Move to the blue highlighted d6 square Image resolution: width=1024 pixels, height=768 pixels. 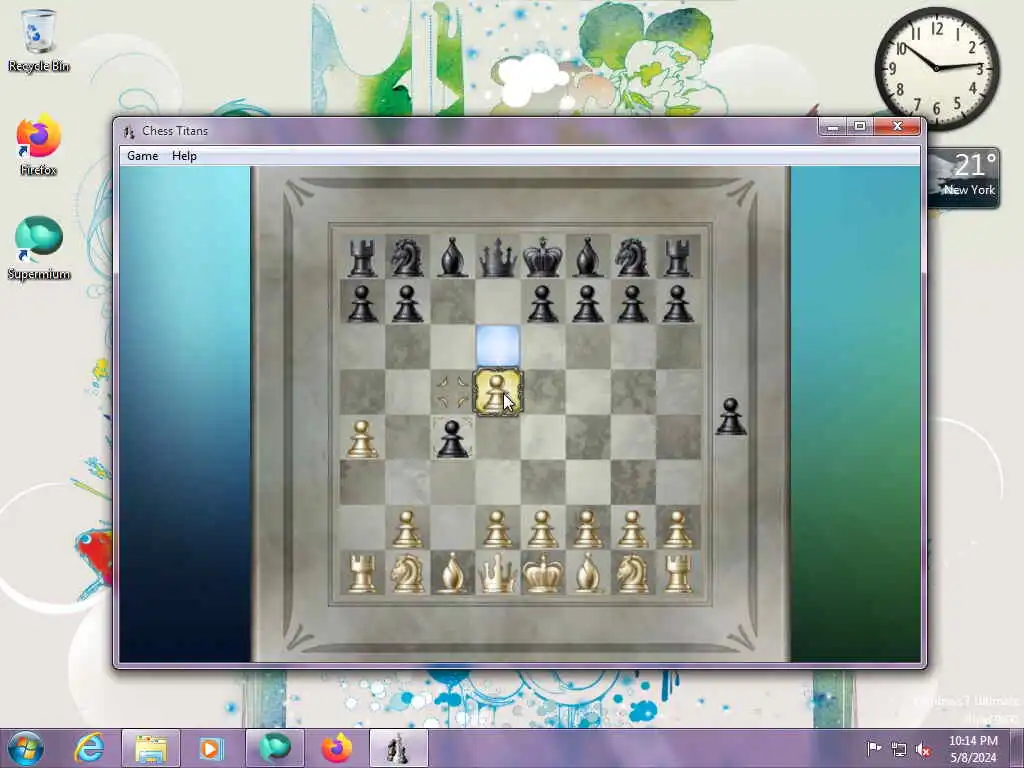pos(498,347)
